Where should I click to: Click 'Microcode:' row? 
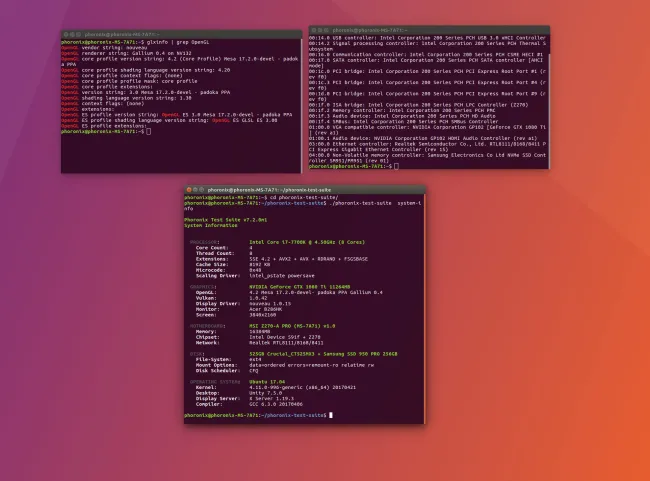pyautogui.click(x=228, y=270)
